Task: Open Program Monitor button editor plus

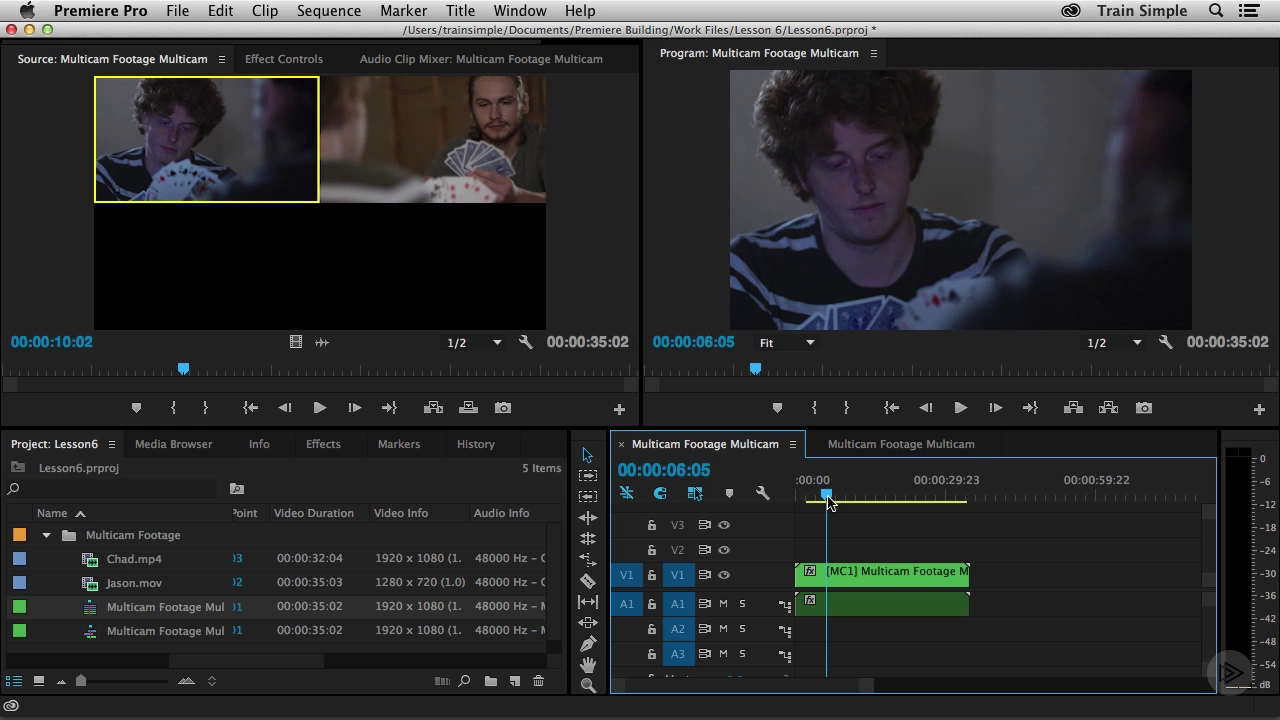Action: coord(1259,409)
